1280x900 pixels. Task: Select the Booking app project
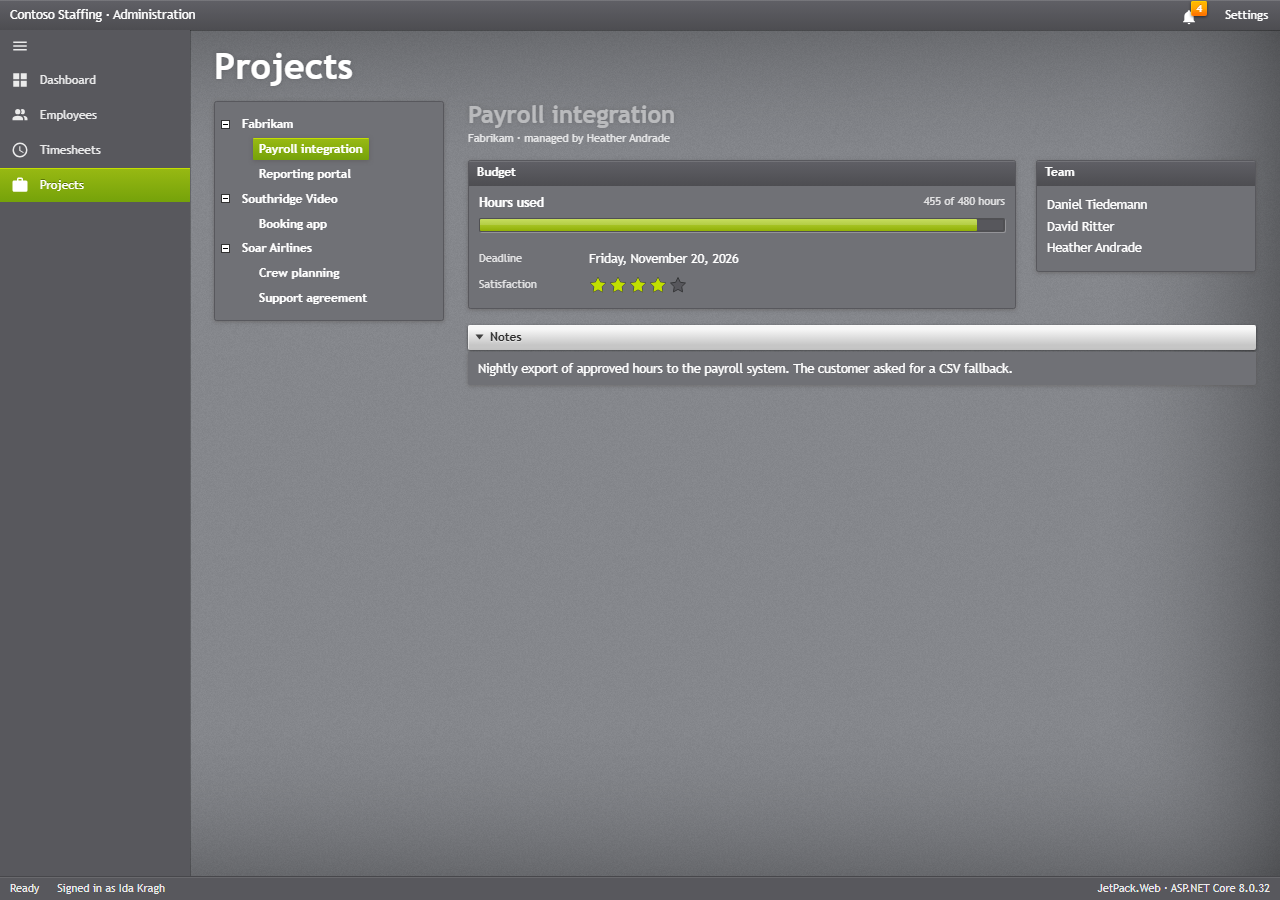coord(293,224)
